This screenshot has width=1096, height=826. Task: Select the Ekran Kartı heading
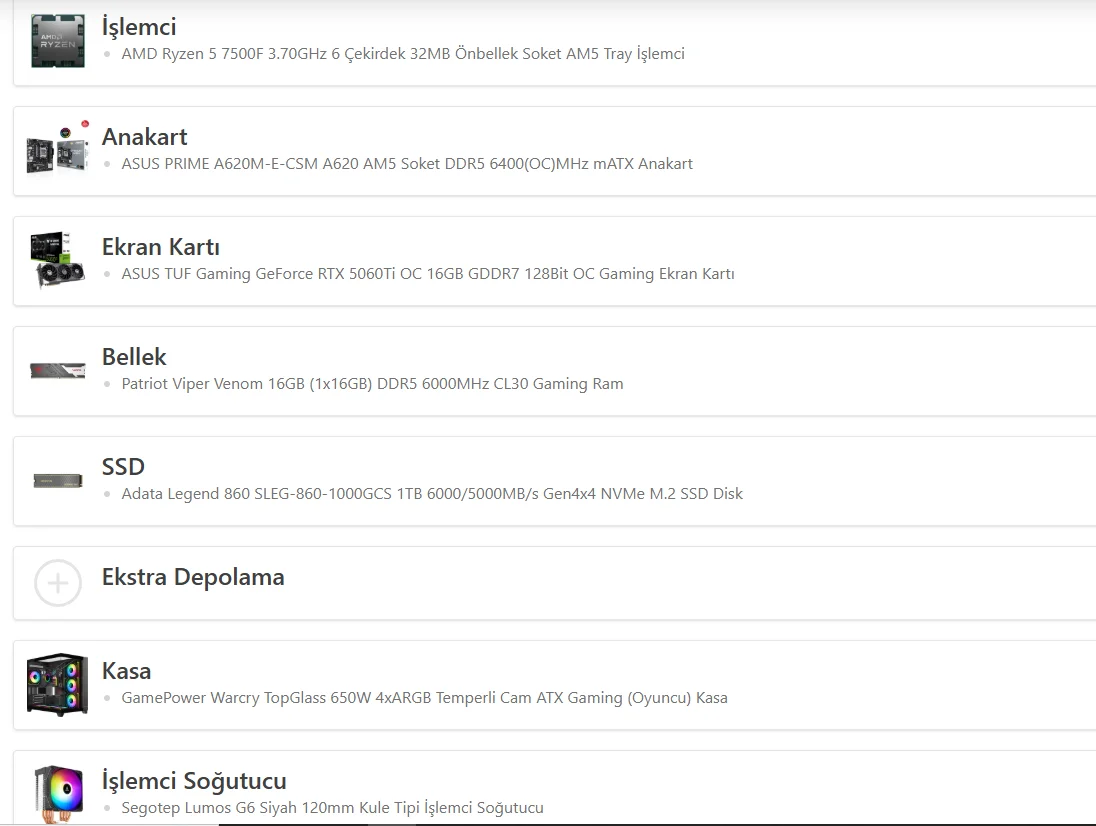(x=160, y=247)
